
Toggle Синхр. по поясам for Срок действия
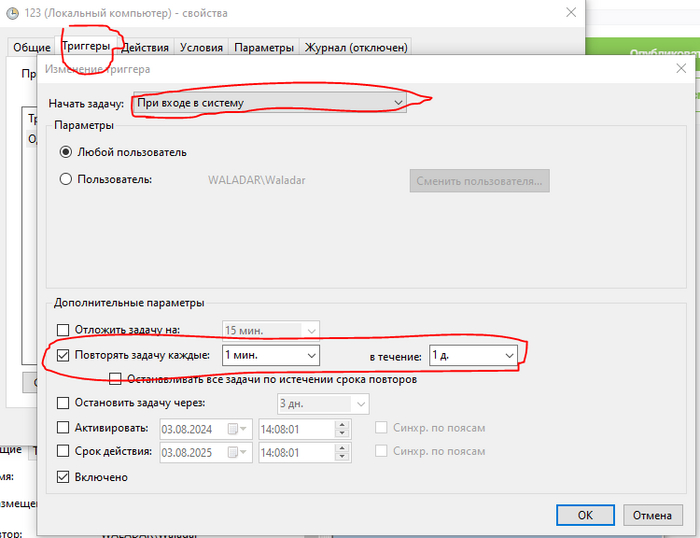(381, 451)
